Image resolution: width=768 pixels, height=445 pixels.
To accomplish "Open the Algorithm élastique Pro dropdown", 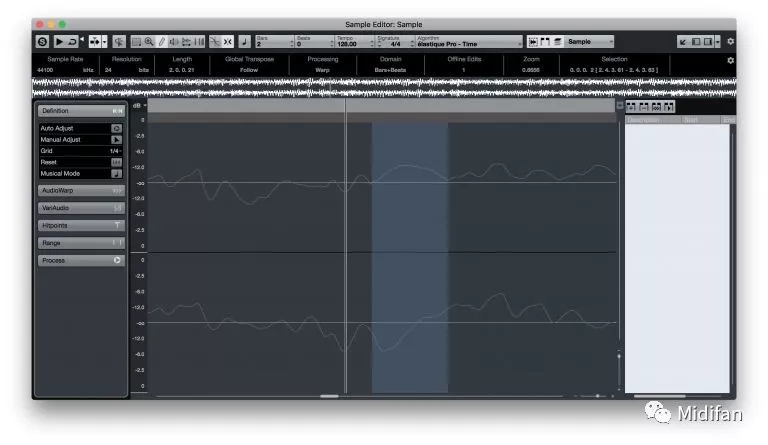I will tap(468, 43).
